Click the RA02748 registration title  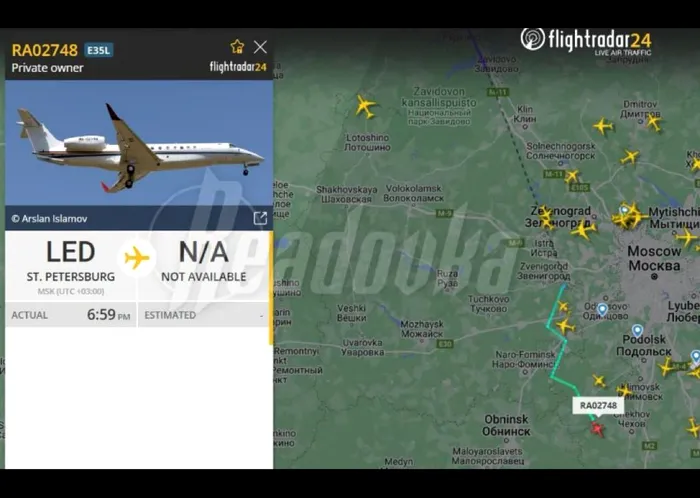pos(45,50)
